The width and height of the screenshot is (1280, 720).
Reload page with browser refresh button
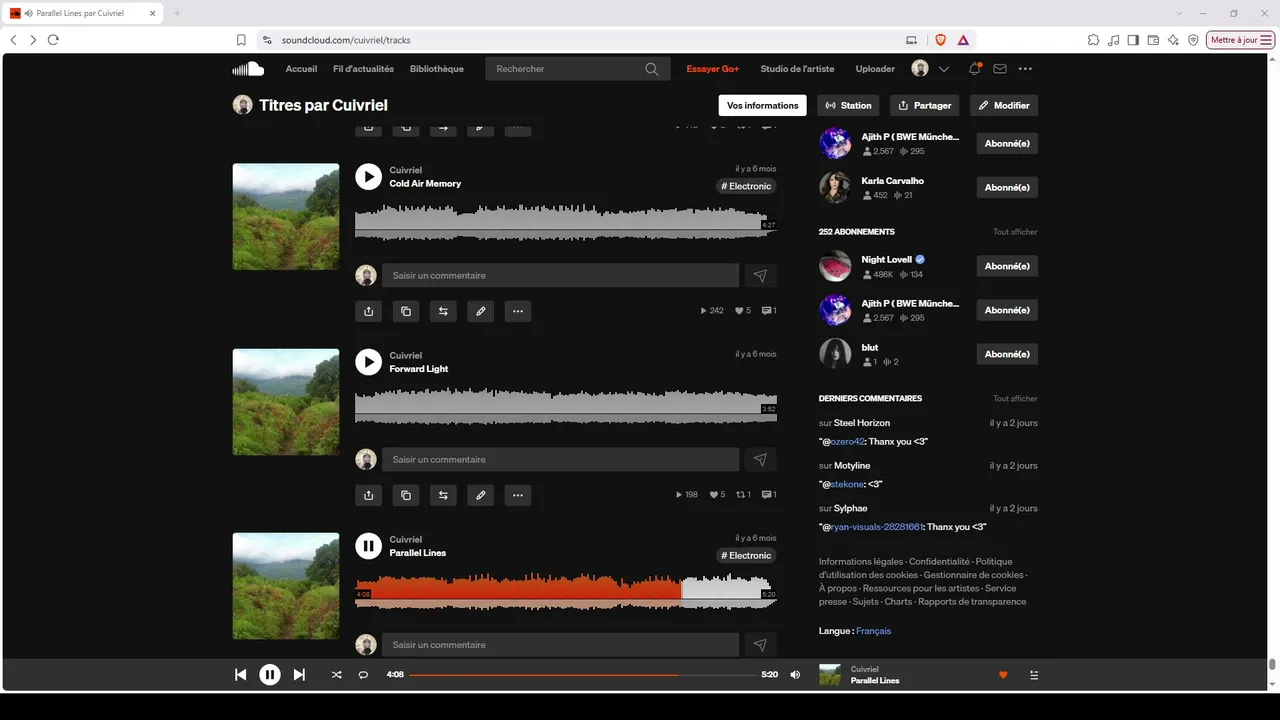click(x=53, y=40)
